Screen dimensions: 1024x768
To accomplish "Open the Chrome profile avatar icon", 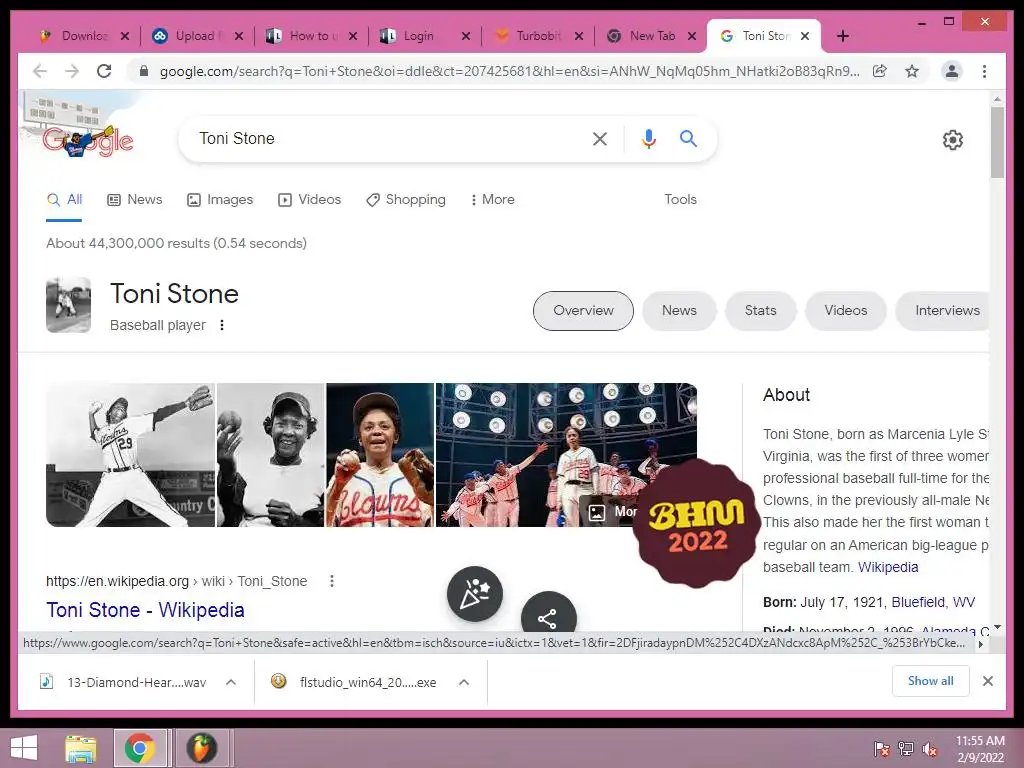I will 952,71.
